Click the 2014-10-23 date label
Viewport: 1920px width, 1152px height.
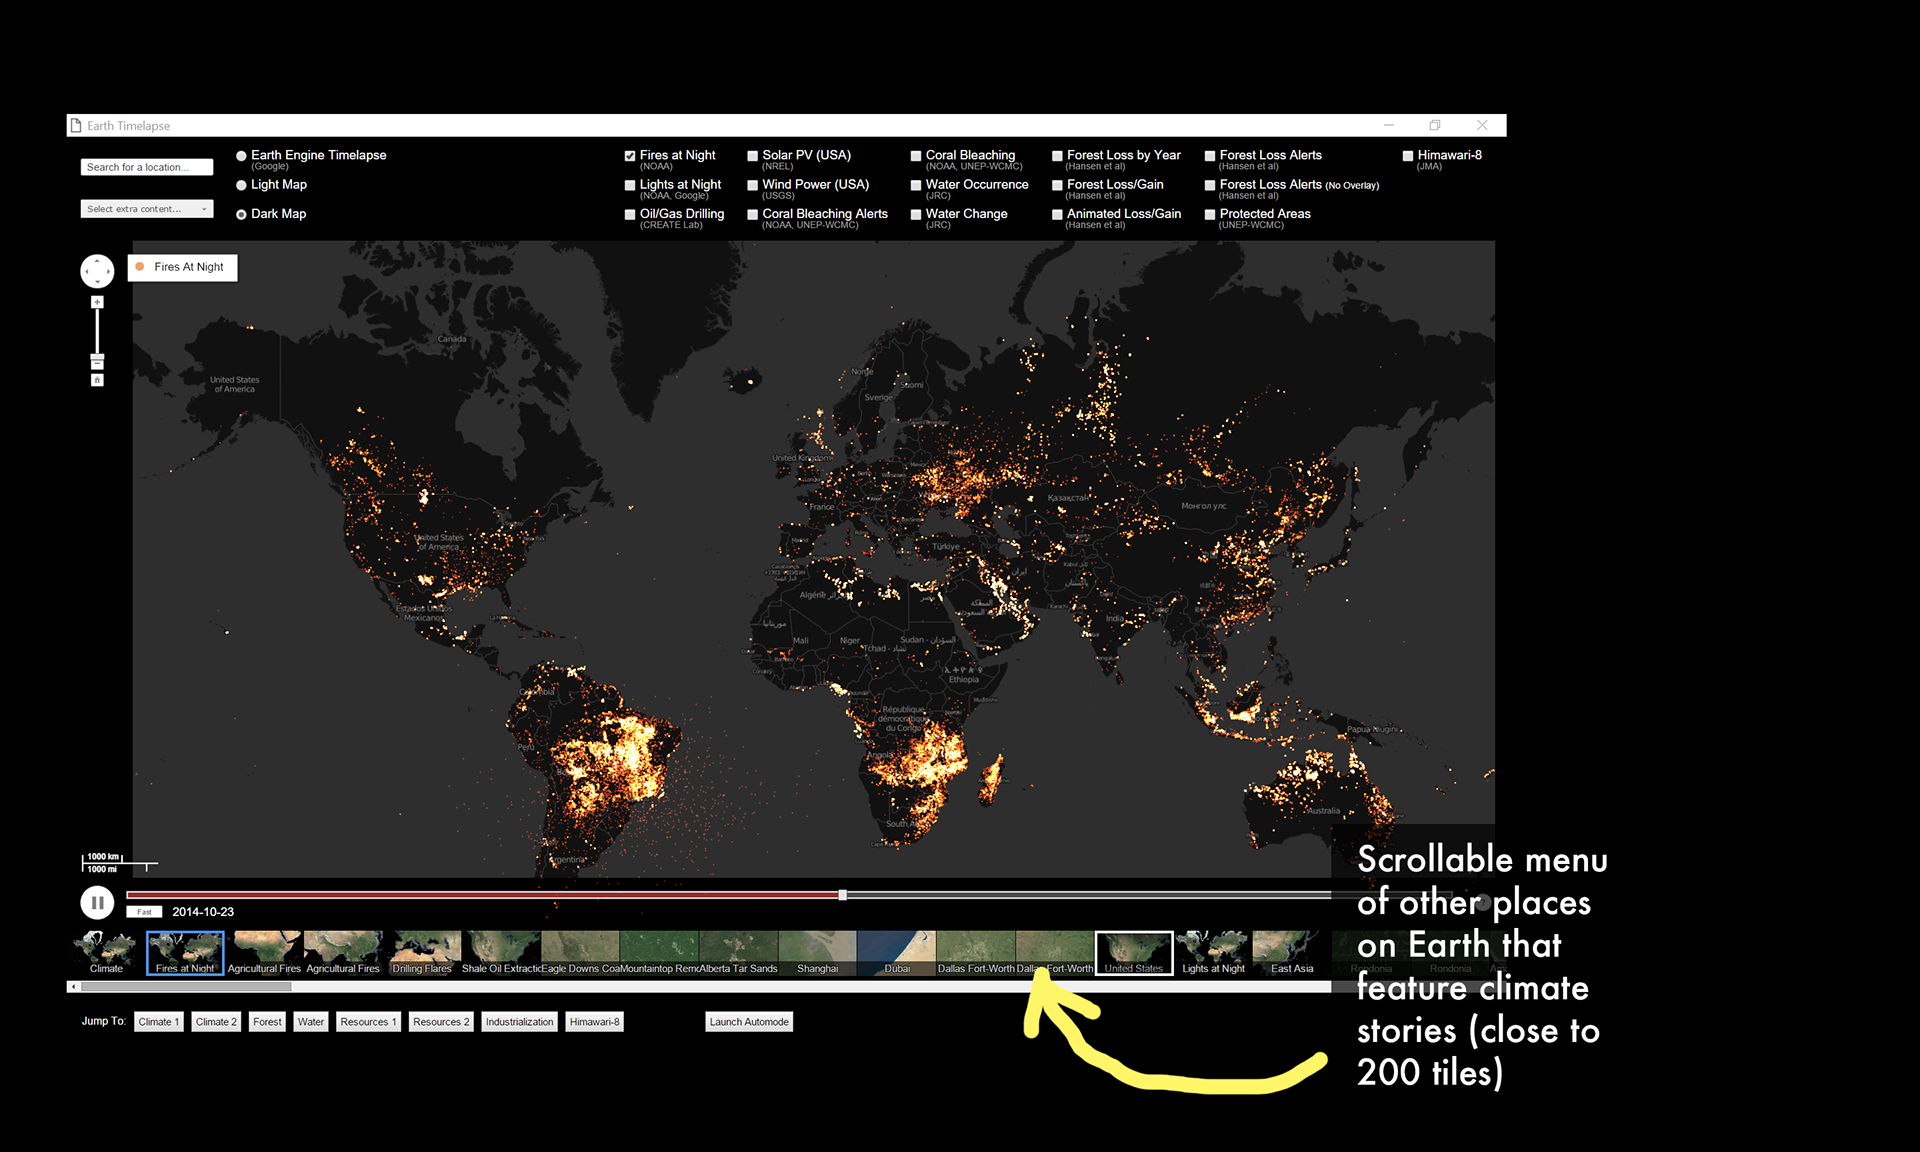(203, 912)
